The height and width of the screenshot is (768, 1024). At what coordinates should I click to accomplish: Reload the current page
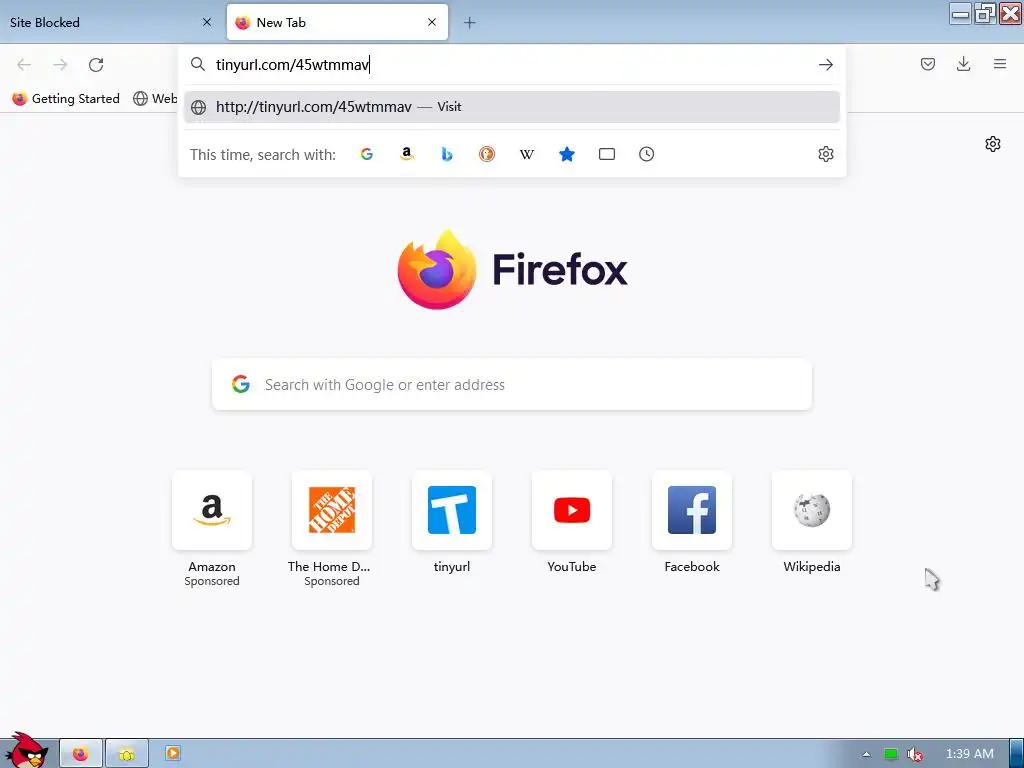pyautogui.click(x=96, y=65)
